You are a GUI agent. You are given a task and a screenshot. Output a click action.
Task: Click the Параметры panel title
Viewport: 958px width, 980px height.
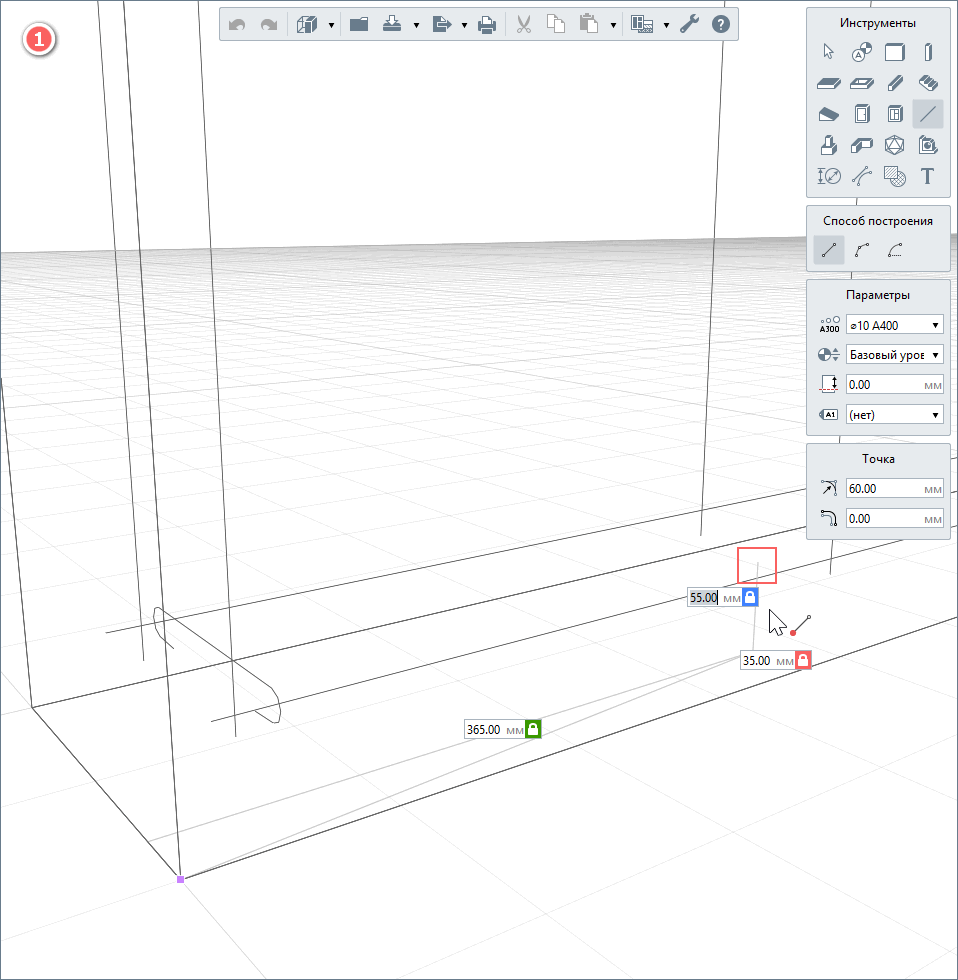(877, 295)
